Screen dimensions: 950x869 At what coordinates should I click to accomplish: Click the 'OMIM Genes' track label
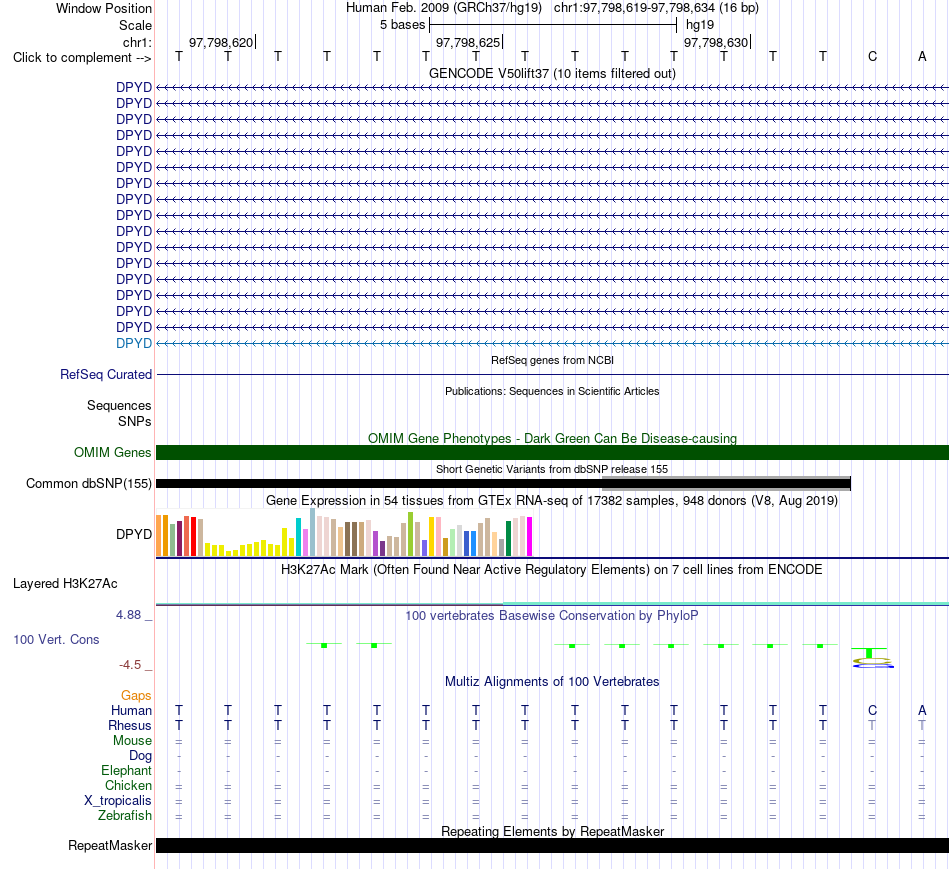click(113, 453)
